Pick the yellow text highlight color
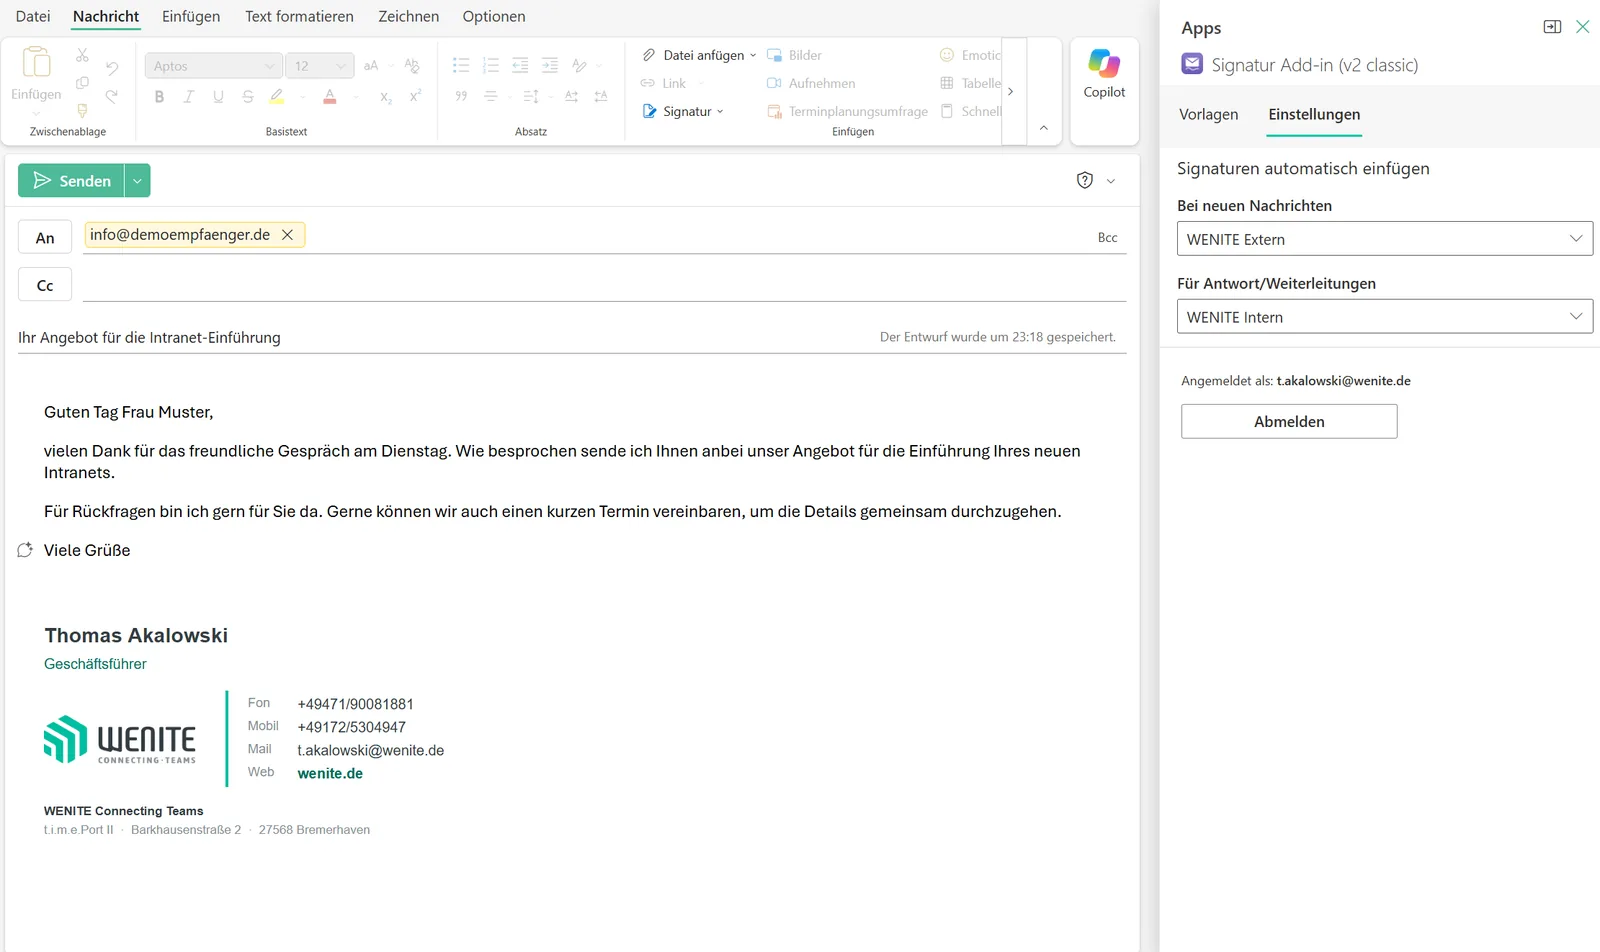 [277, 97]
